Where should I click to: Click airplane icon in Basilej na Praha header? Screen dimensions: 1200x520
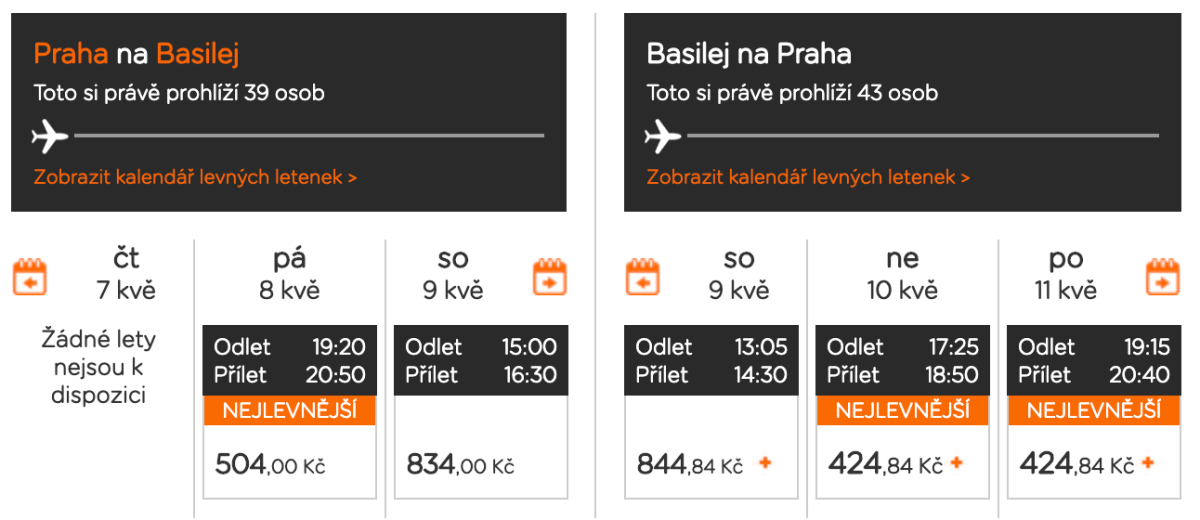662,135
